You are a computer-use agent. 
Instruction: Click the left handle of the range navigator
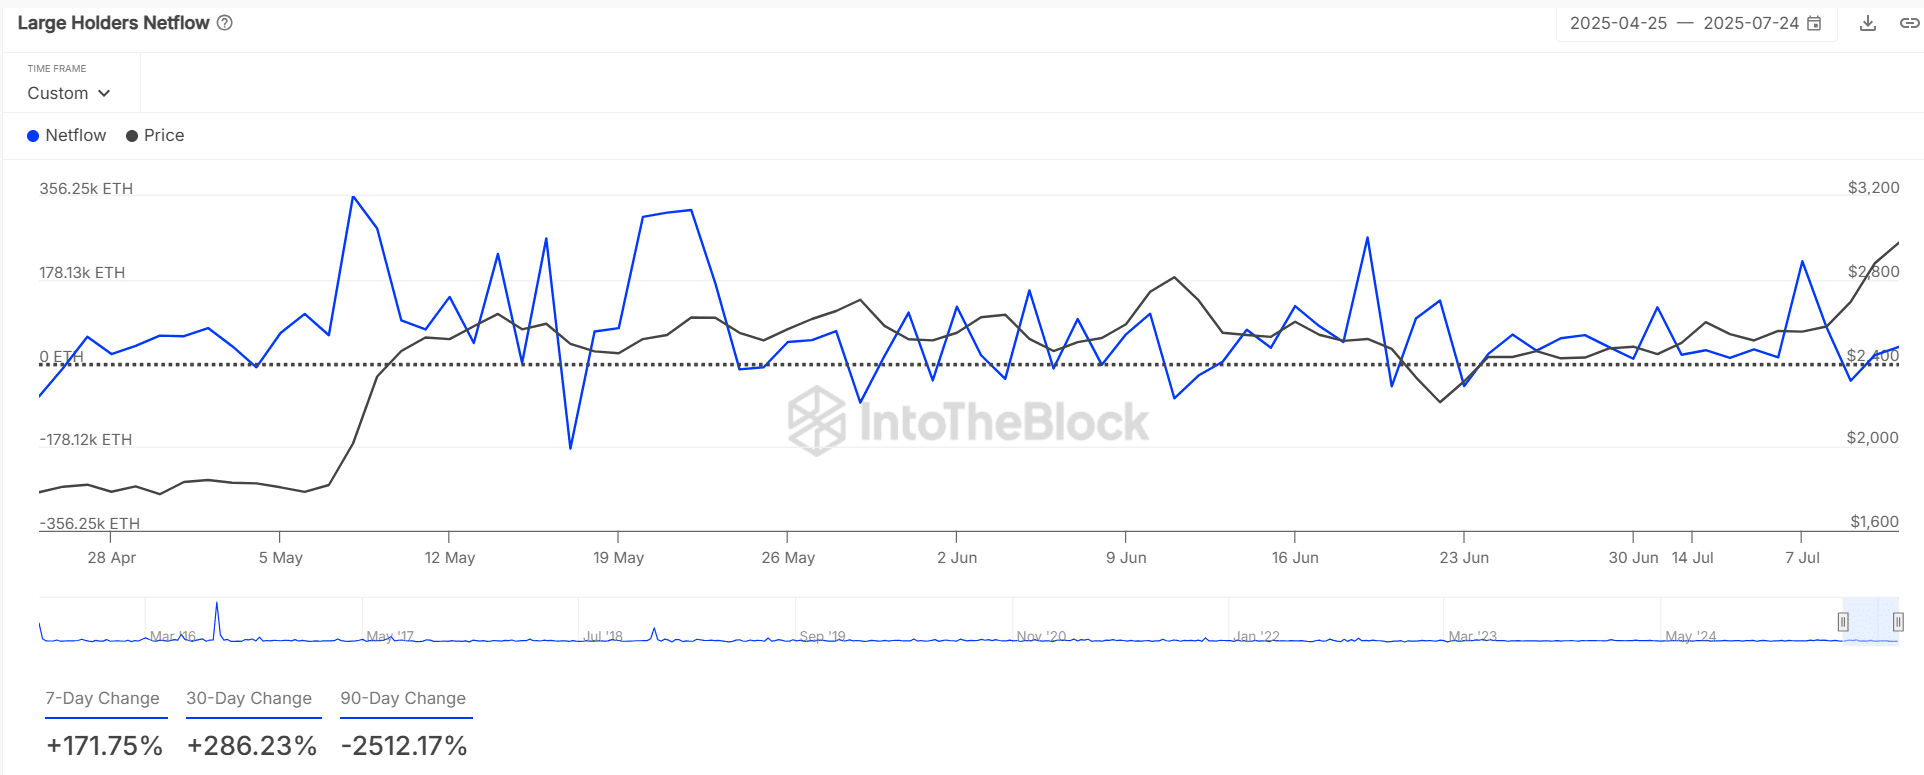tap(1843, 622)
